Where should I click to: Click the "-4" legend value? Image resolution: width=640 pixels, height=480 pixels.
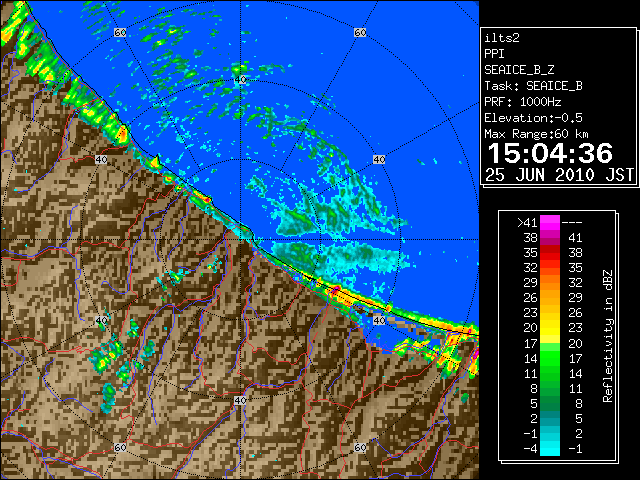pyautogui.click(x=530, y=449)
